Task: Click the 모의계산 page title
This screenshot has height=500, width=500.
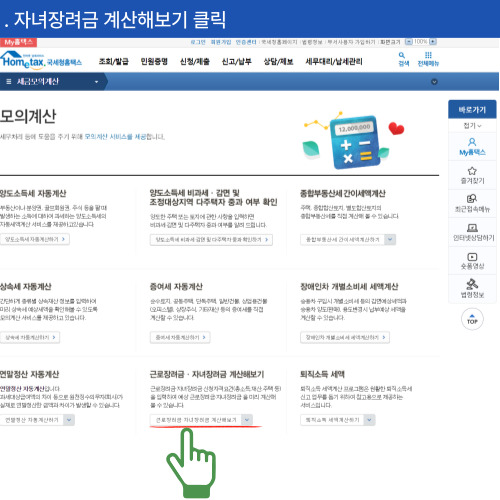Action: 28,117
